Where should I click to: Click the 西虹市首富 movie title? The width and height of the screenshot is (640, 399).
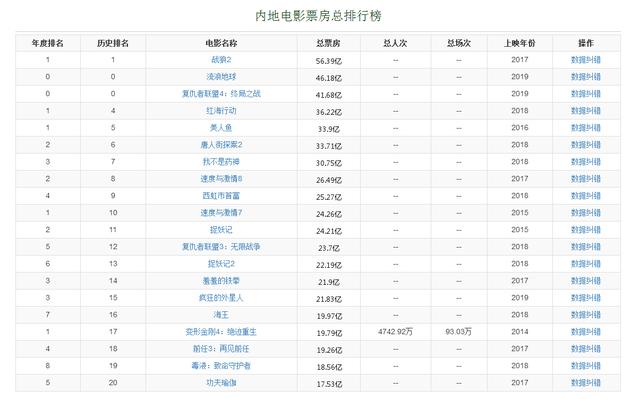click(221, 196)
